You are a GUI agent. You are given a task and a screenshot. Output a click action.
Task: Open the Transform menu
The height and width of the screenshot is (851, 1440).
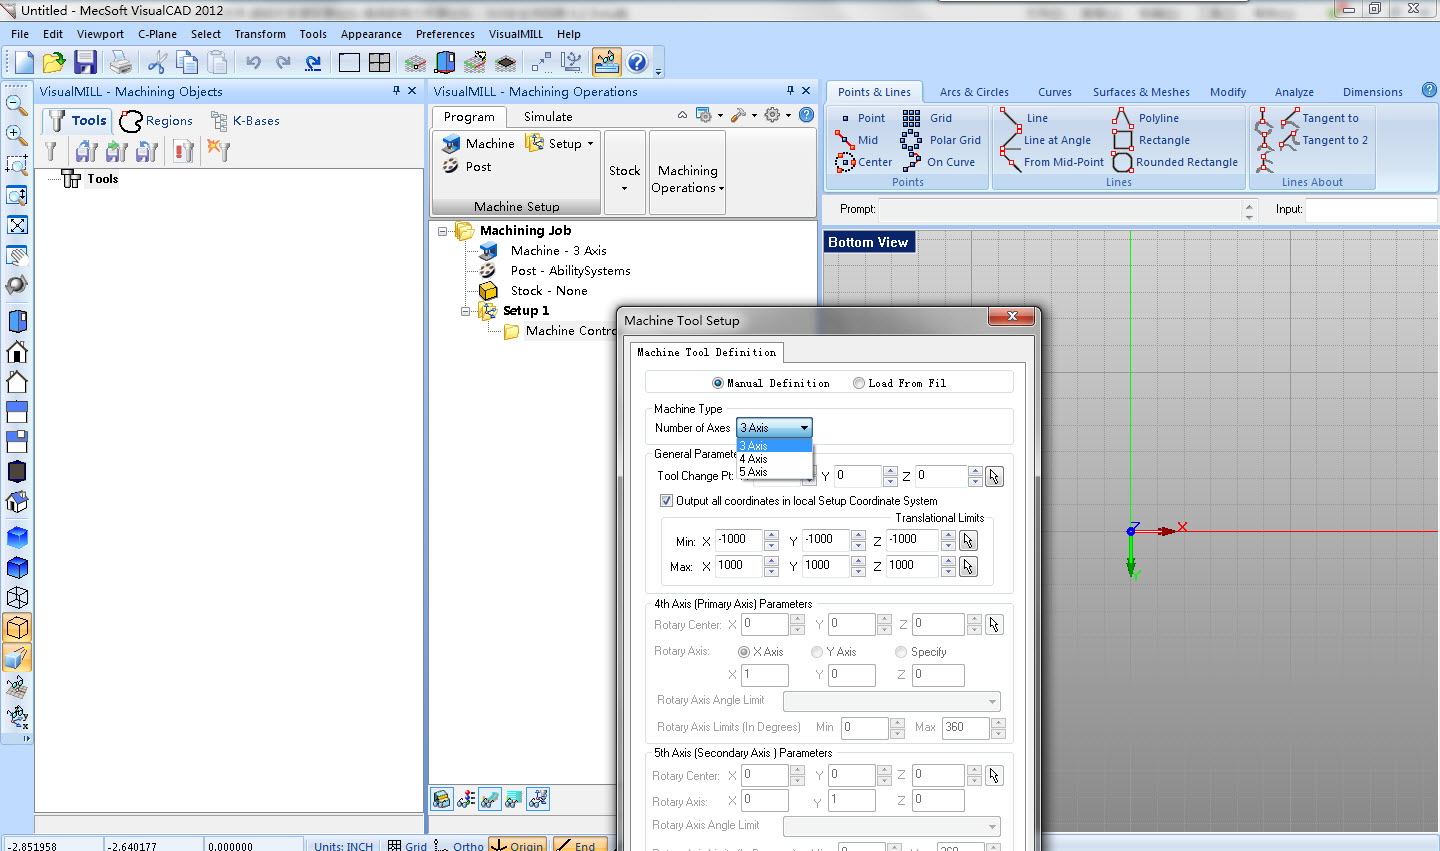[260, 34]
